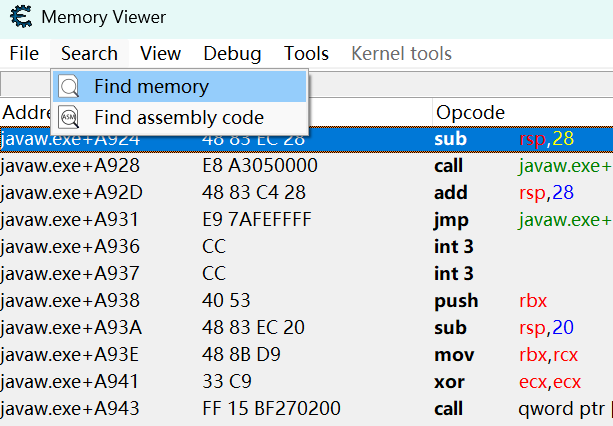Open the File menu
The width and height of the screenshot is (613, 426).
[23, 54]
